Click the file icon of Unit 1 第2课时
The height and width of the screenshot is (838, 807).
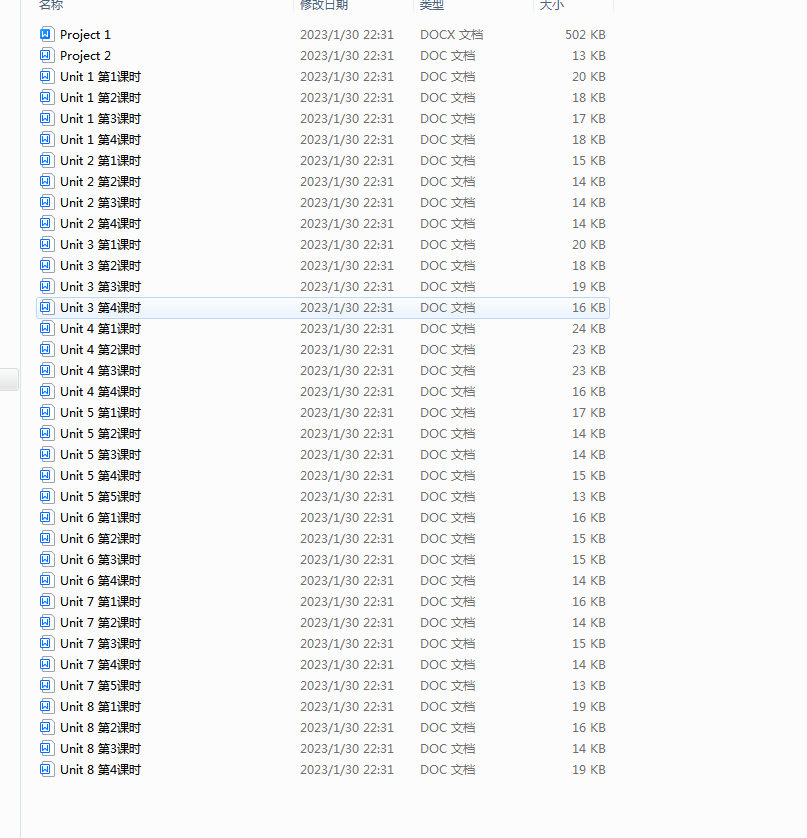pyautogui.click(x=46, y=97)
